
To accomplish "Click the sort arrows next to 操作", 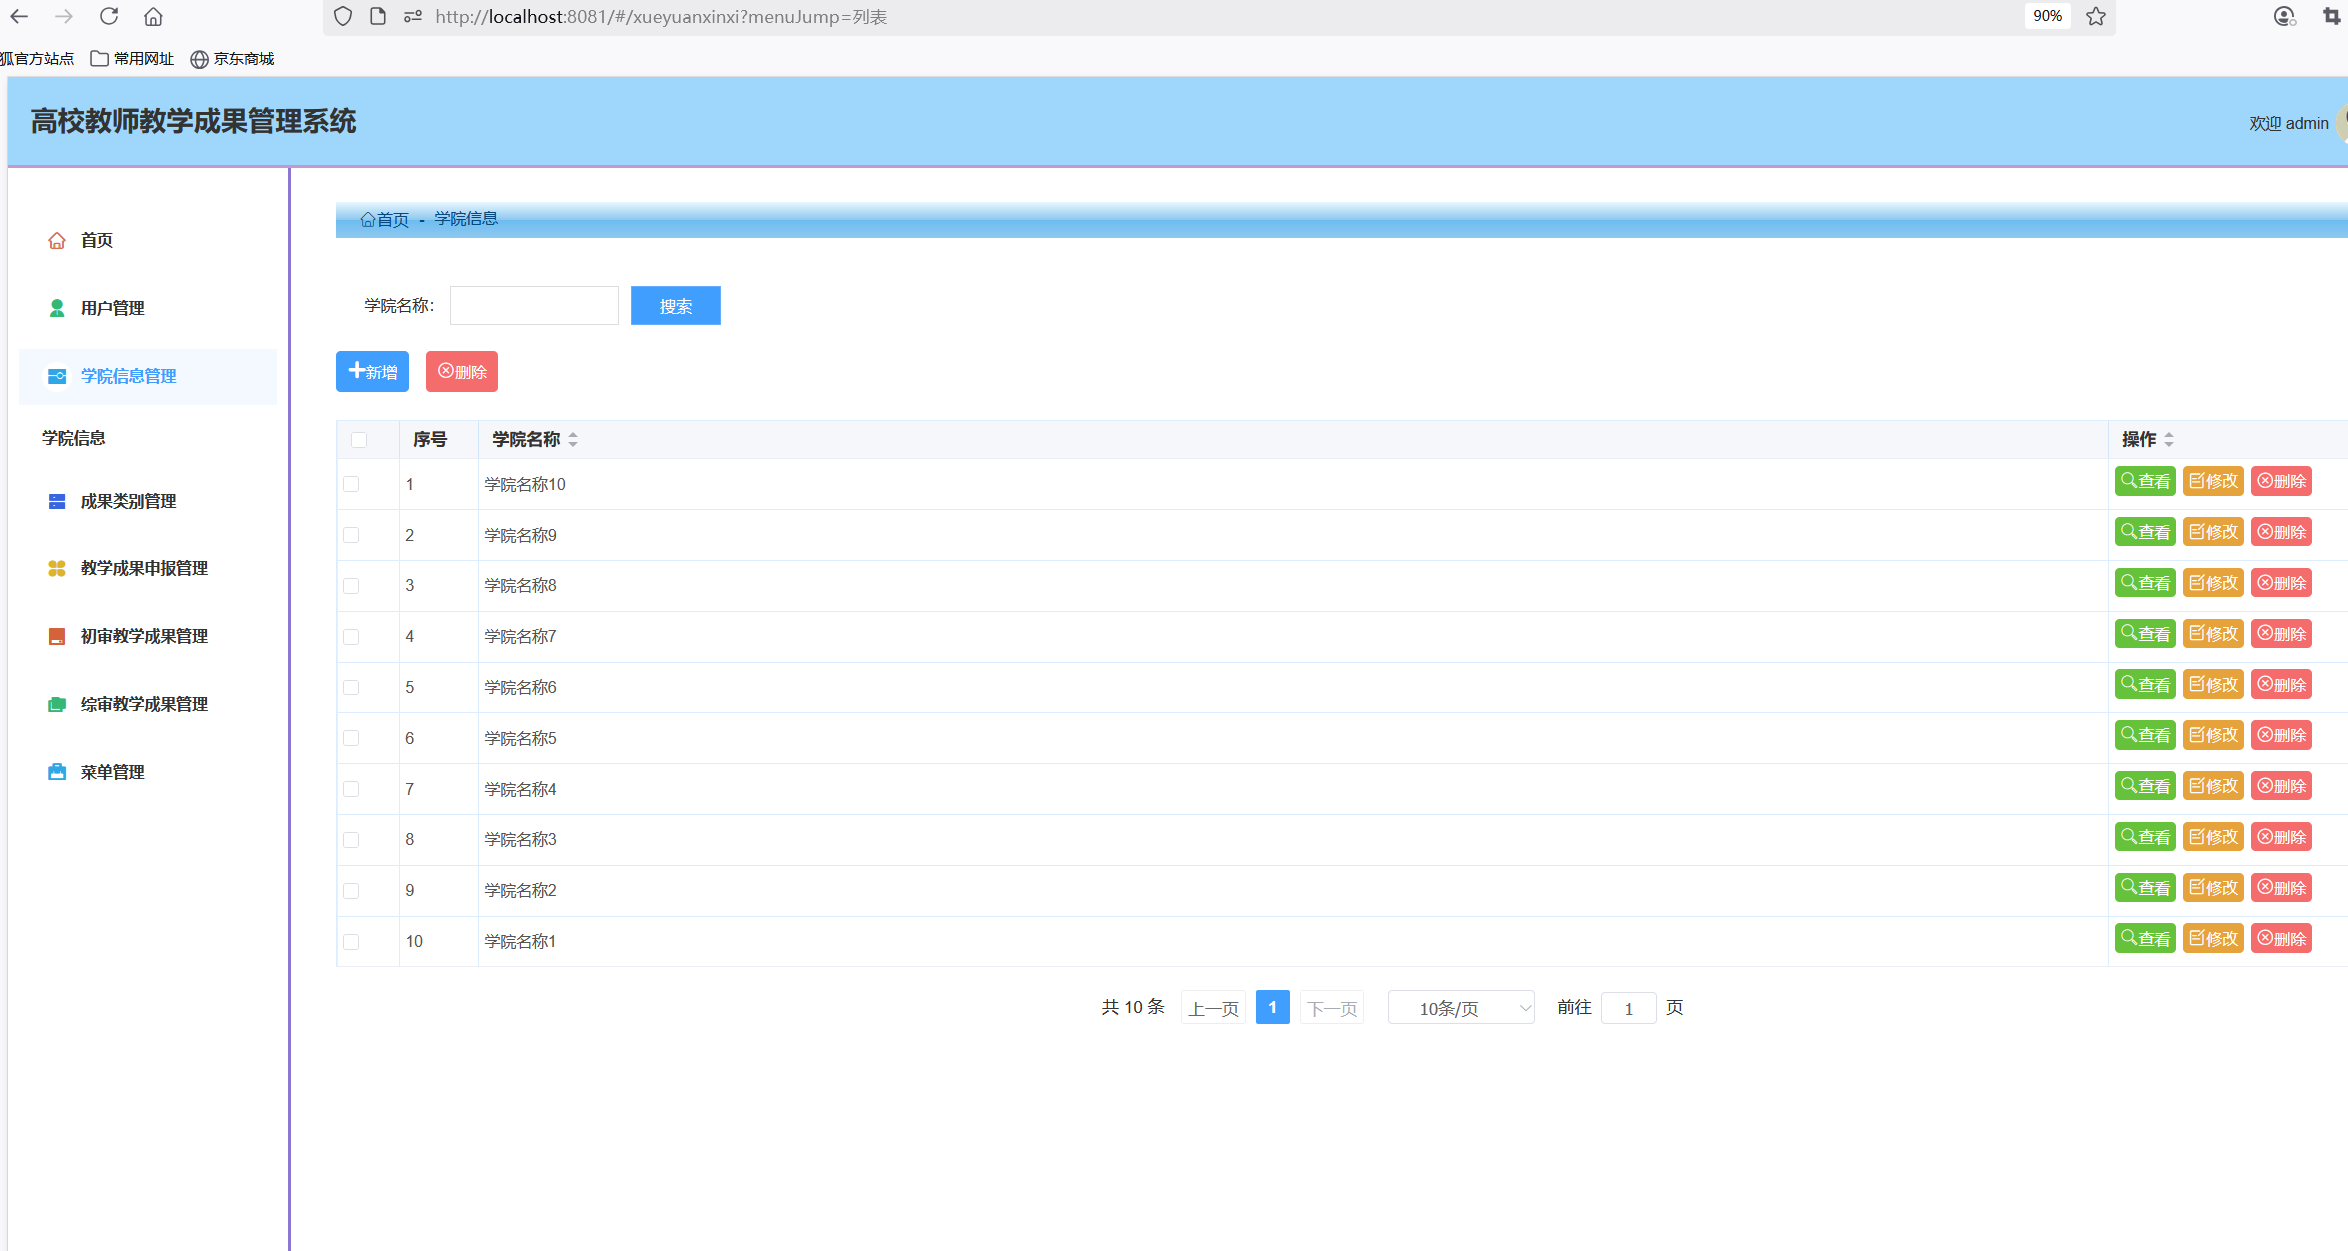I will (x=2169, y=439).
